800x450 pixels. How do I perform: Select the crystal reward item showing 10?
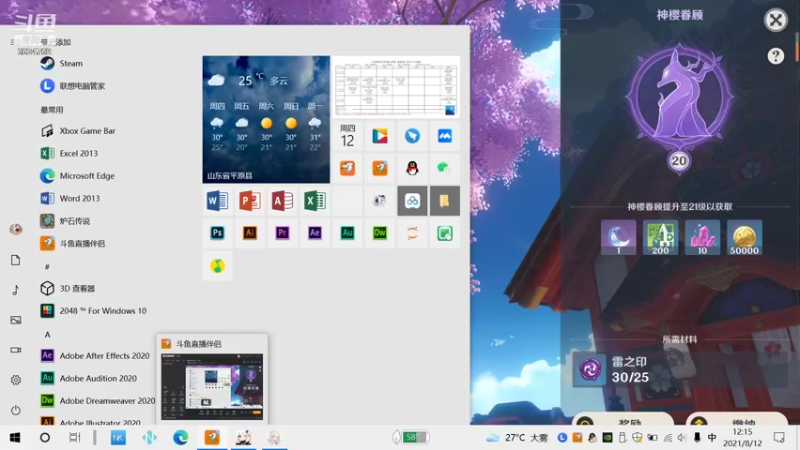pyautogui.click(x=702, y=238)
